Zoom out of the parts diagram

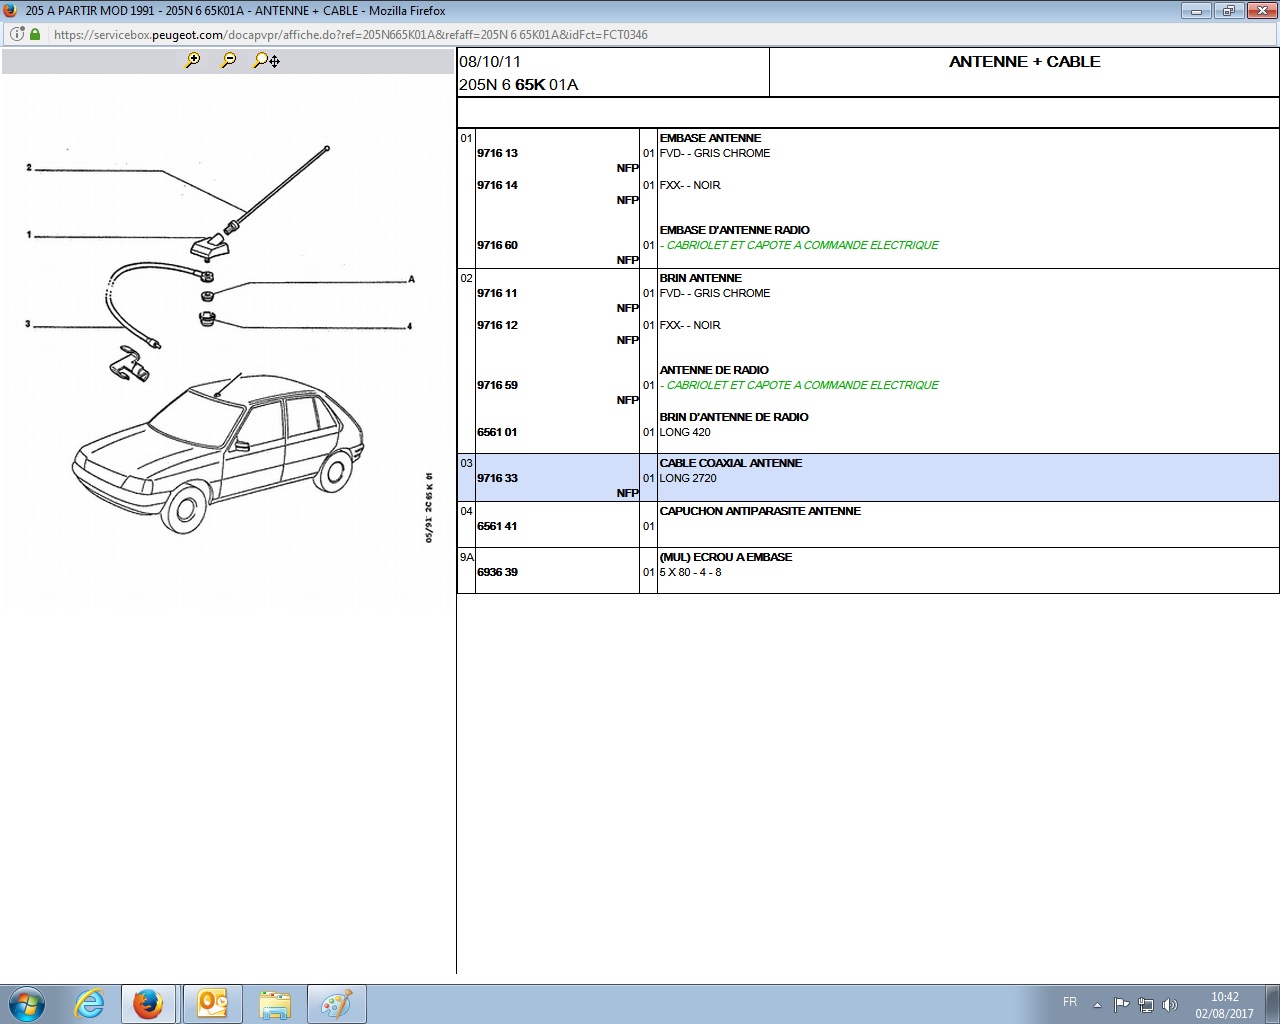click(x=229, y=60)
